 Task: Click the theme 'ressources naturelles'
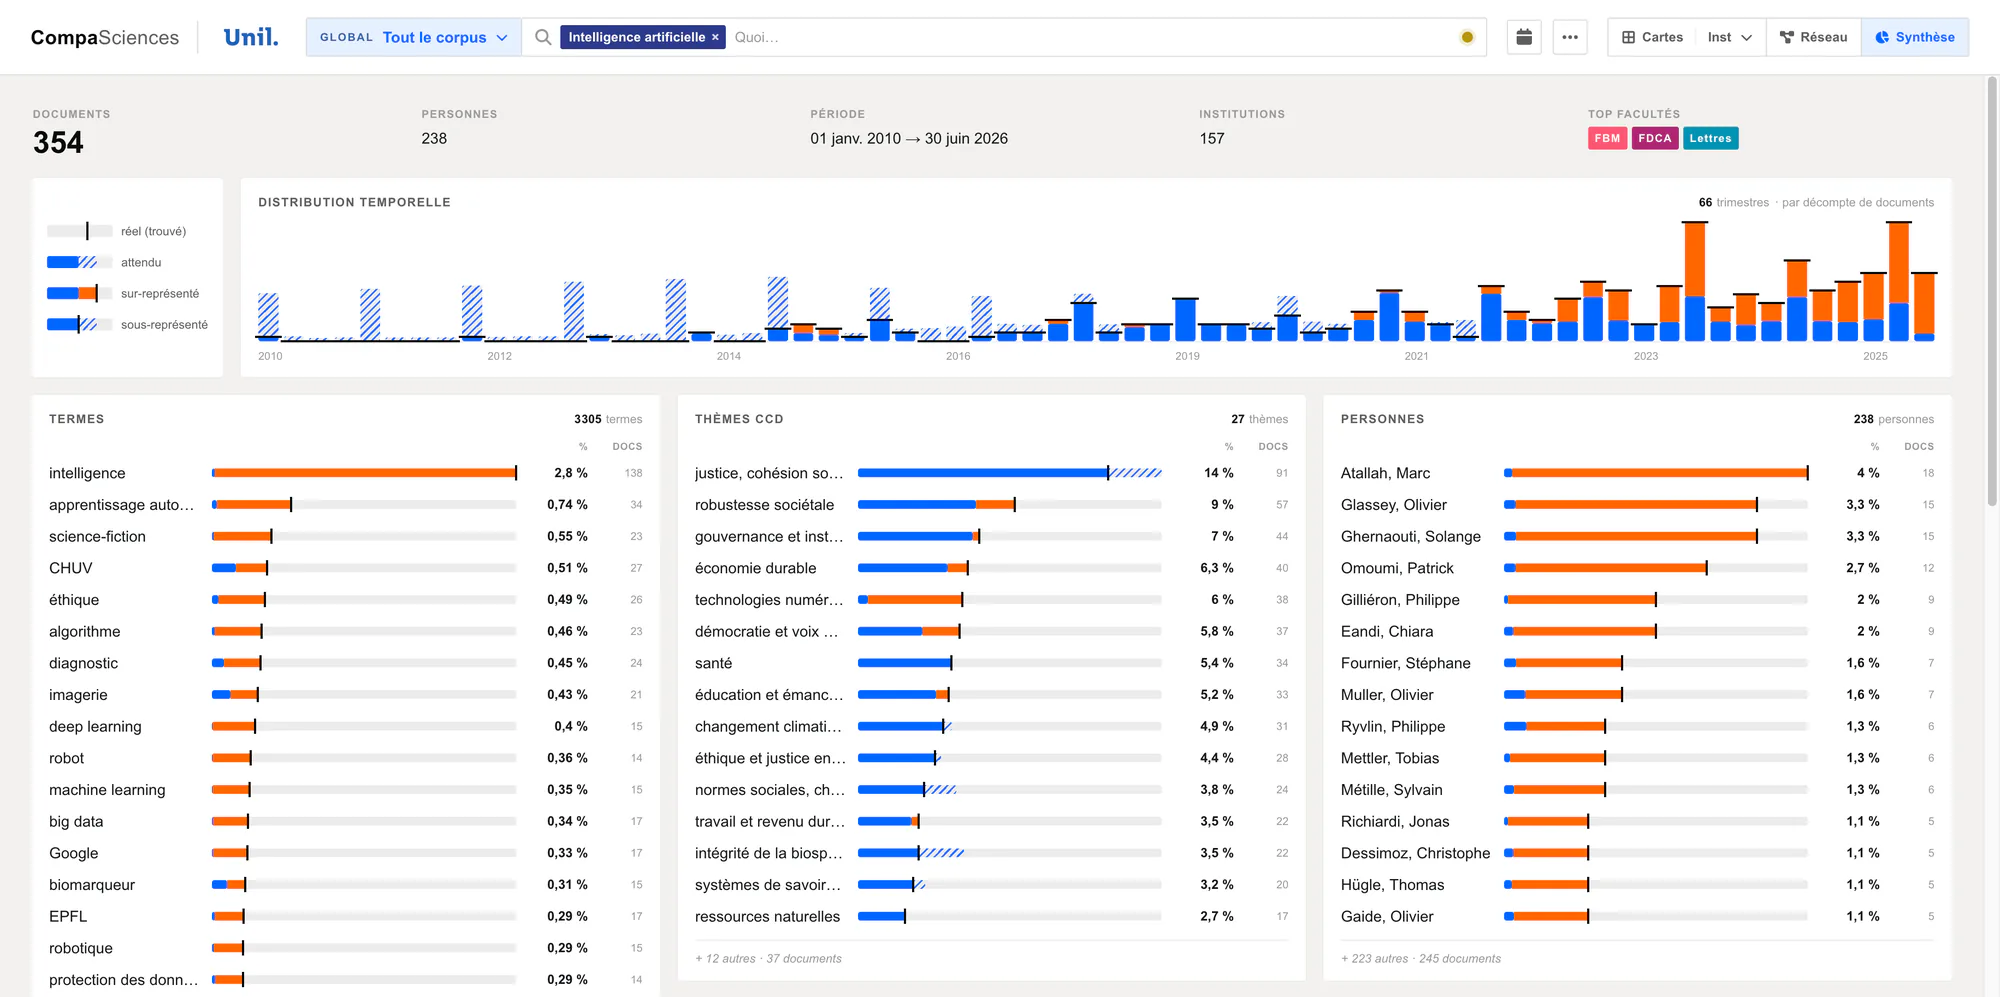pos(767,916)
